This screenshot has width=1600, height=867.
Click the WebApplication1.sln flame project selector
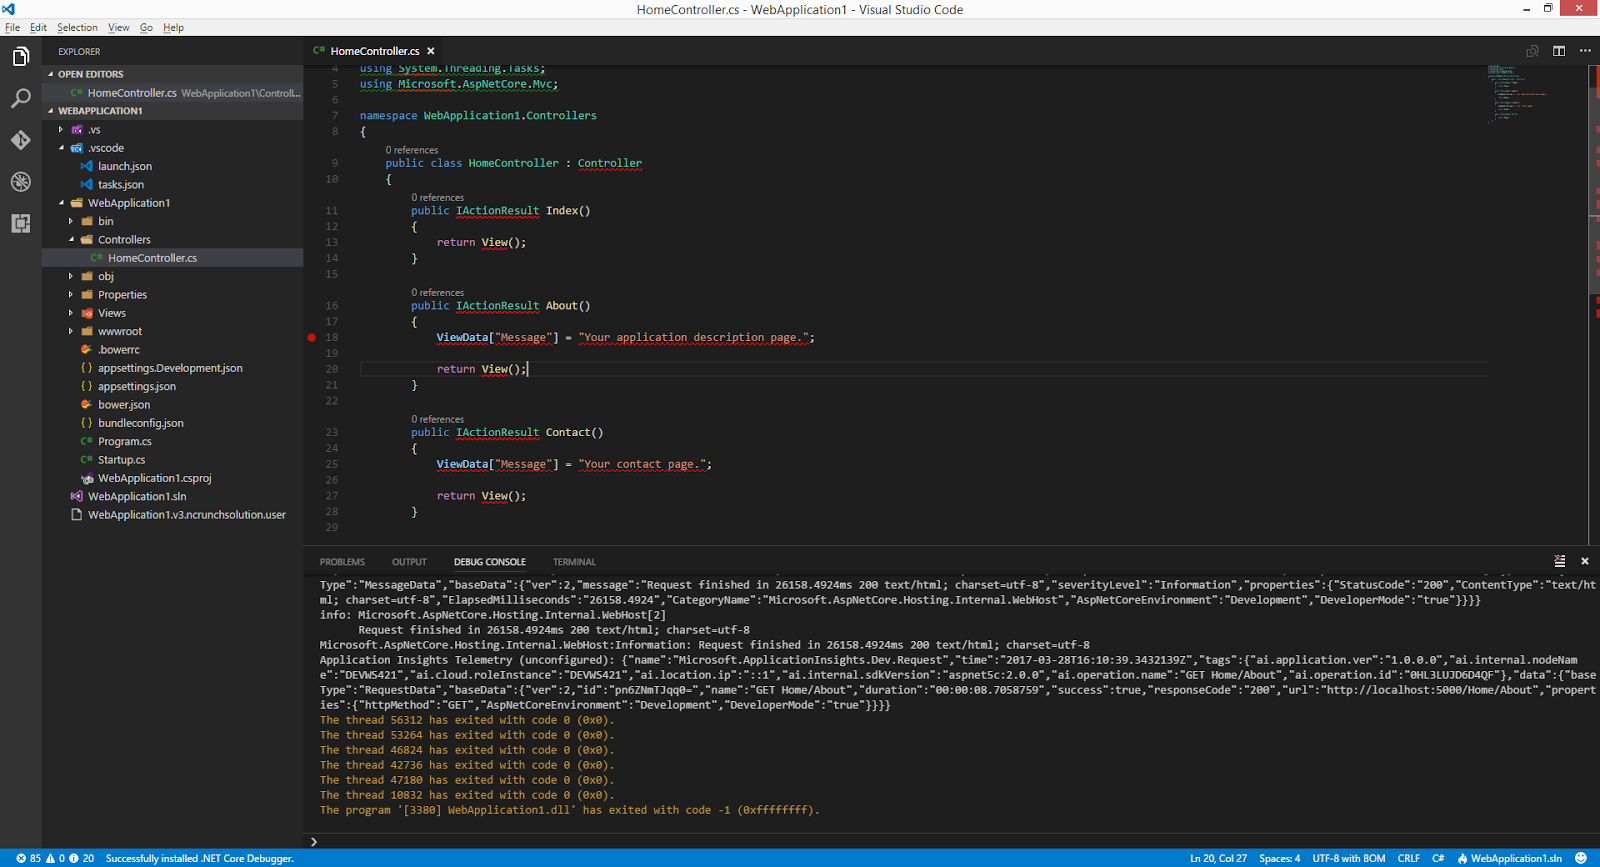(1510, 858)
